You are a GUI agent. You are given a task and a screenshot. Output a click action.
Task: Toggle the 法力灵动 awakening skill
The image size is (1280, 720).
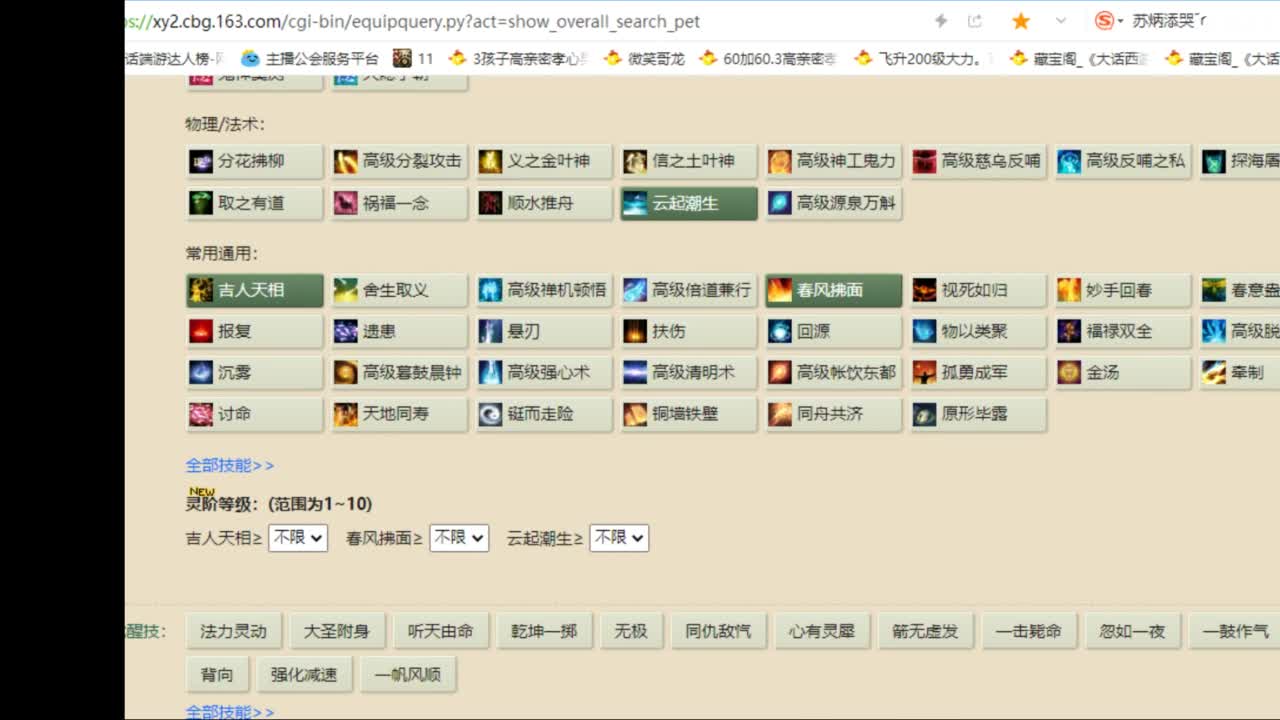pos(234,631)
